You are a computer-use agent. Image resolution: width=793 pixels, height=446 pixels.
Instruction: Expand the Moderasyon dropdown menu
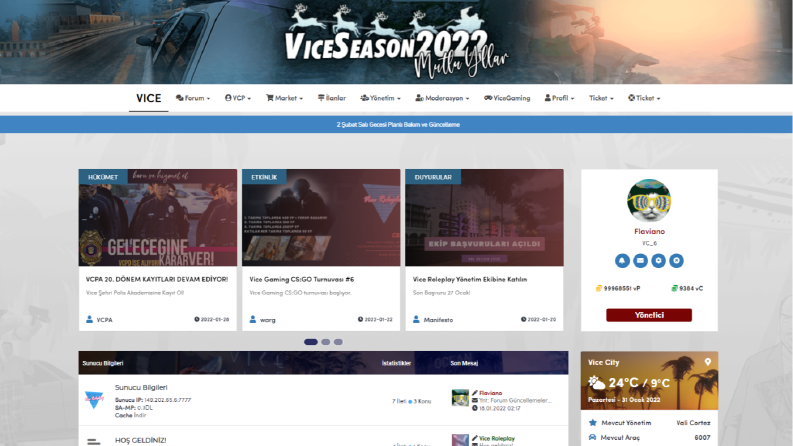[x=443, y=98]
